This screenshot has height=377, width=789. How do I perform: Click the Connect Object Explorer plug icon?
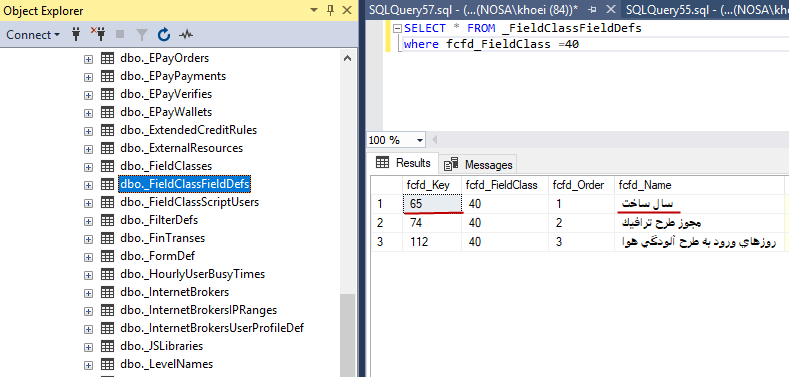(x=76, y=35)
